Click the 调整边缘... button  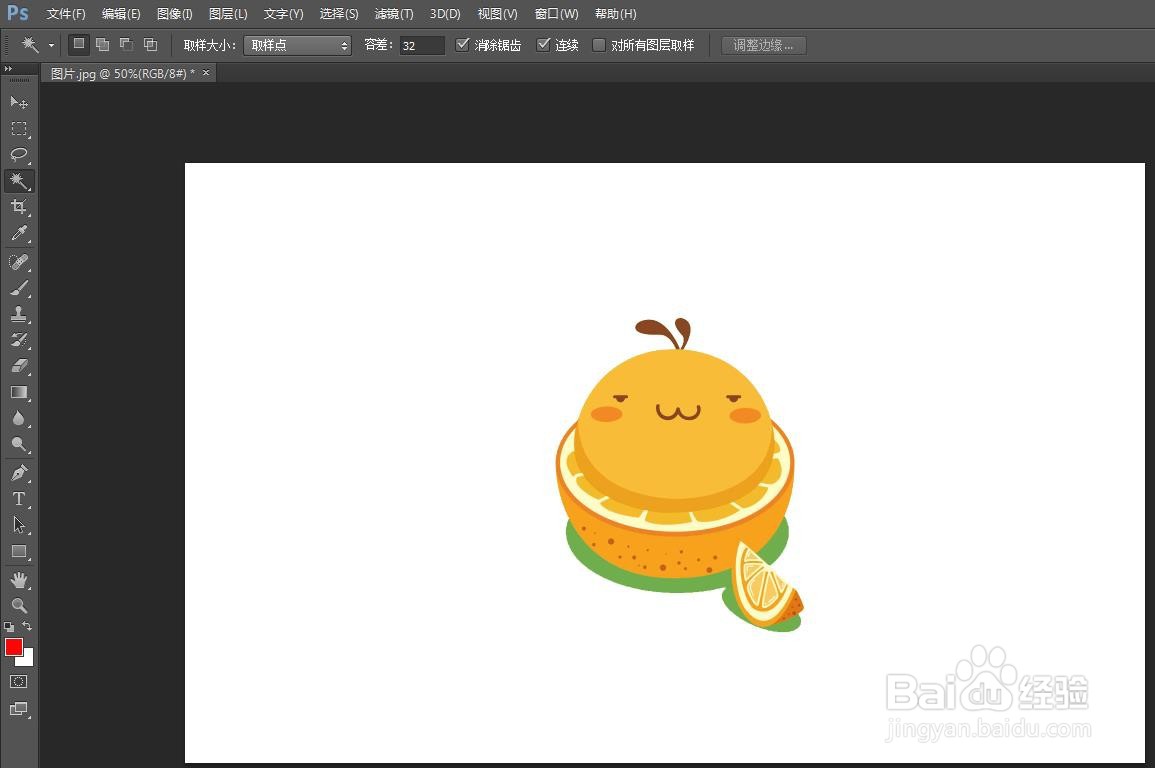pos(764,46)
